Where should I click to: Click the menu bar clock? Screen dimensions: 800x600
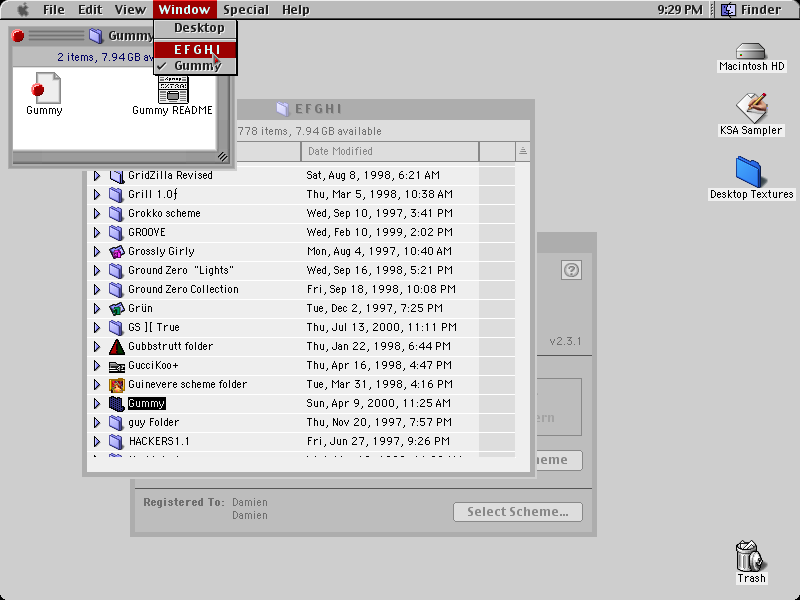click(x=680, y=10)
